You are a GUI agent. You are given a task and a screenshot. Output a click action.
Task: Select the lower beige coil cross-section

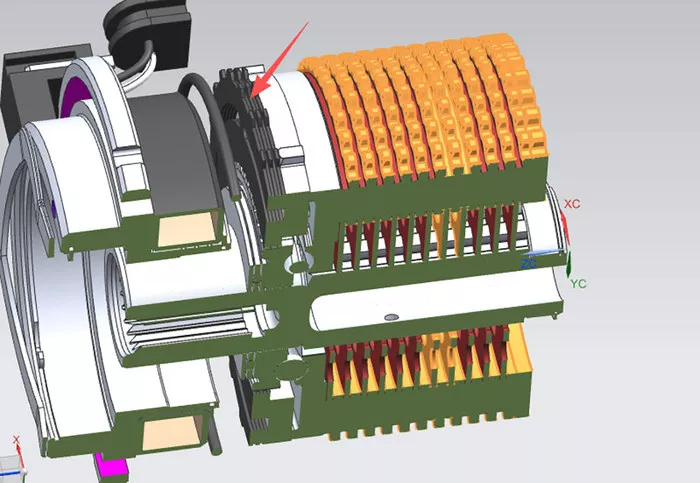(x=171, y=433)
